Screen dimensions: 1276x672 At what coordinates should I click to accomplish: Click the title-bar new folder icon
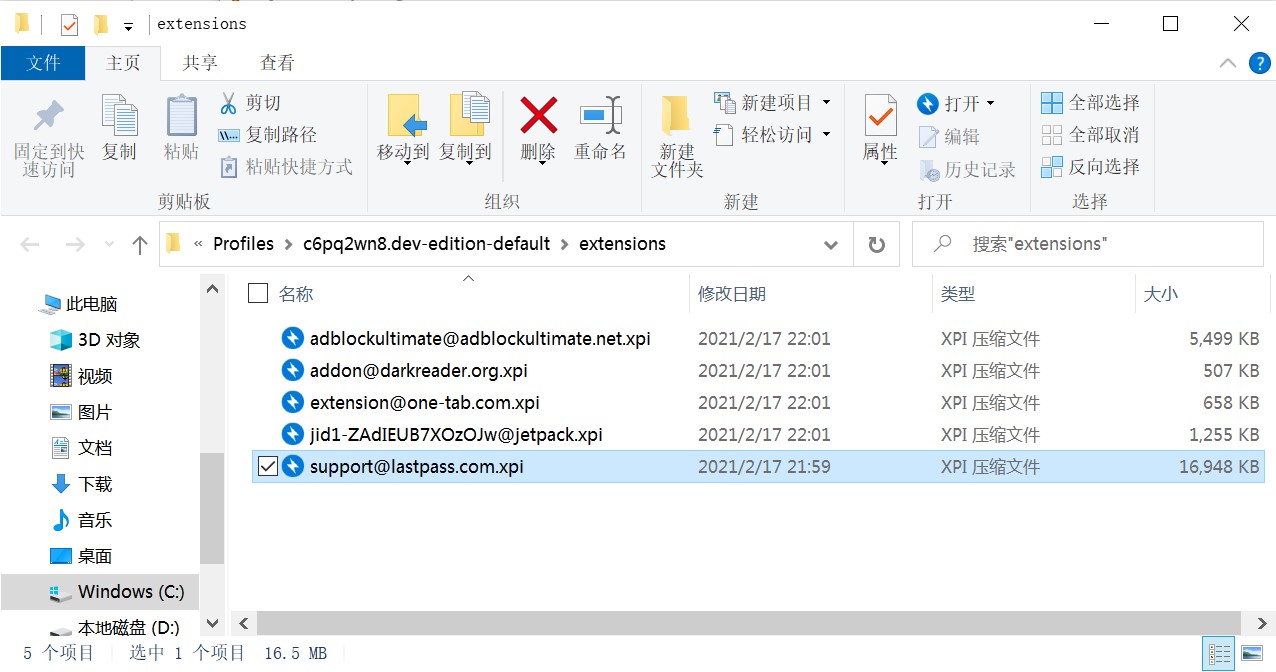point(100,24)
